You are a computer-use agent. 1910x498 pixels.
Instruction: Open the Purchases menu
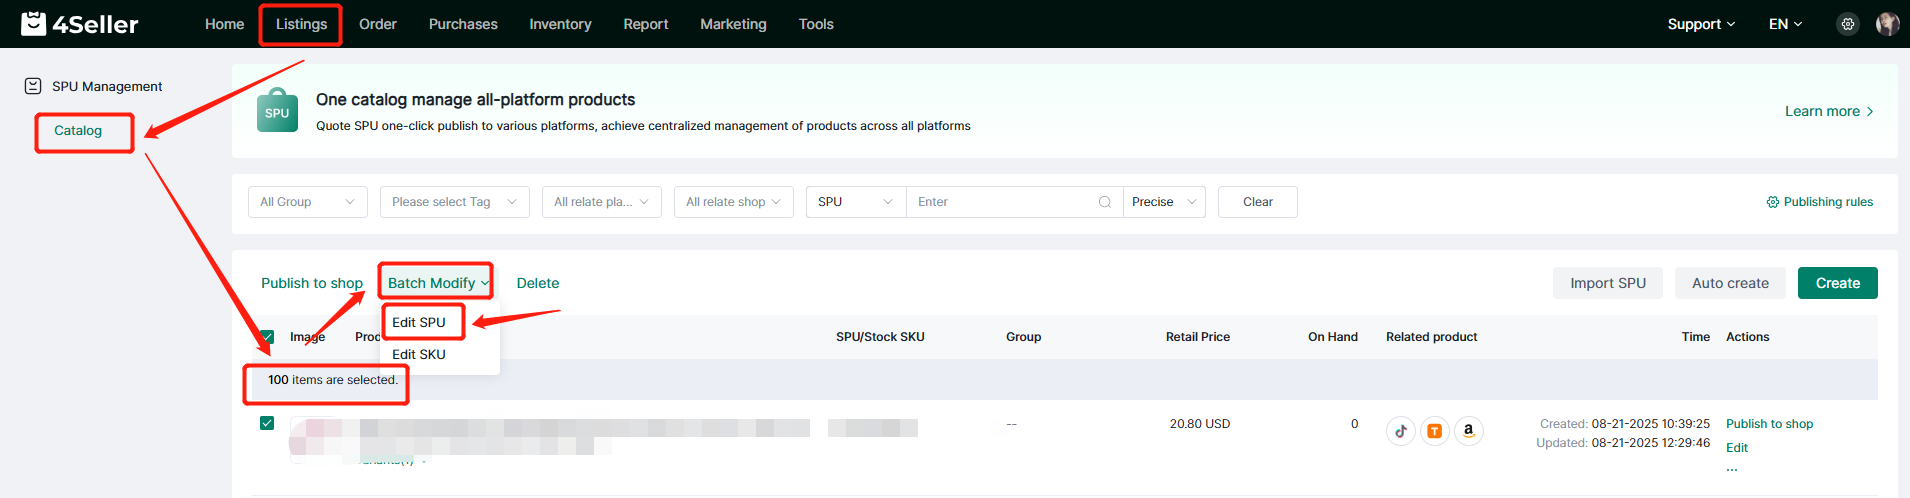(463, 24)
